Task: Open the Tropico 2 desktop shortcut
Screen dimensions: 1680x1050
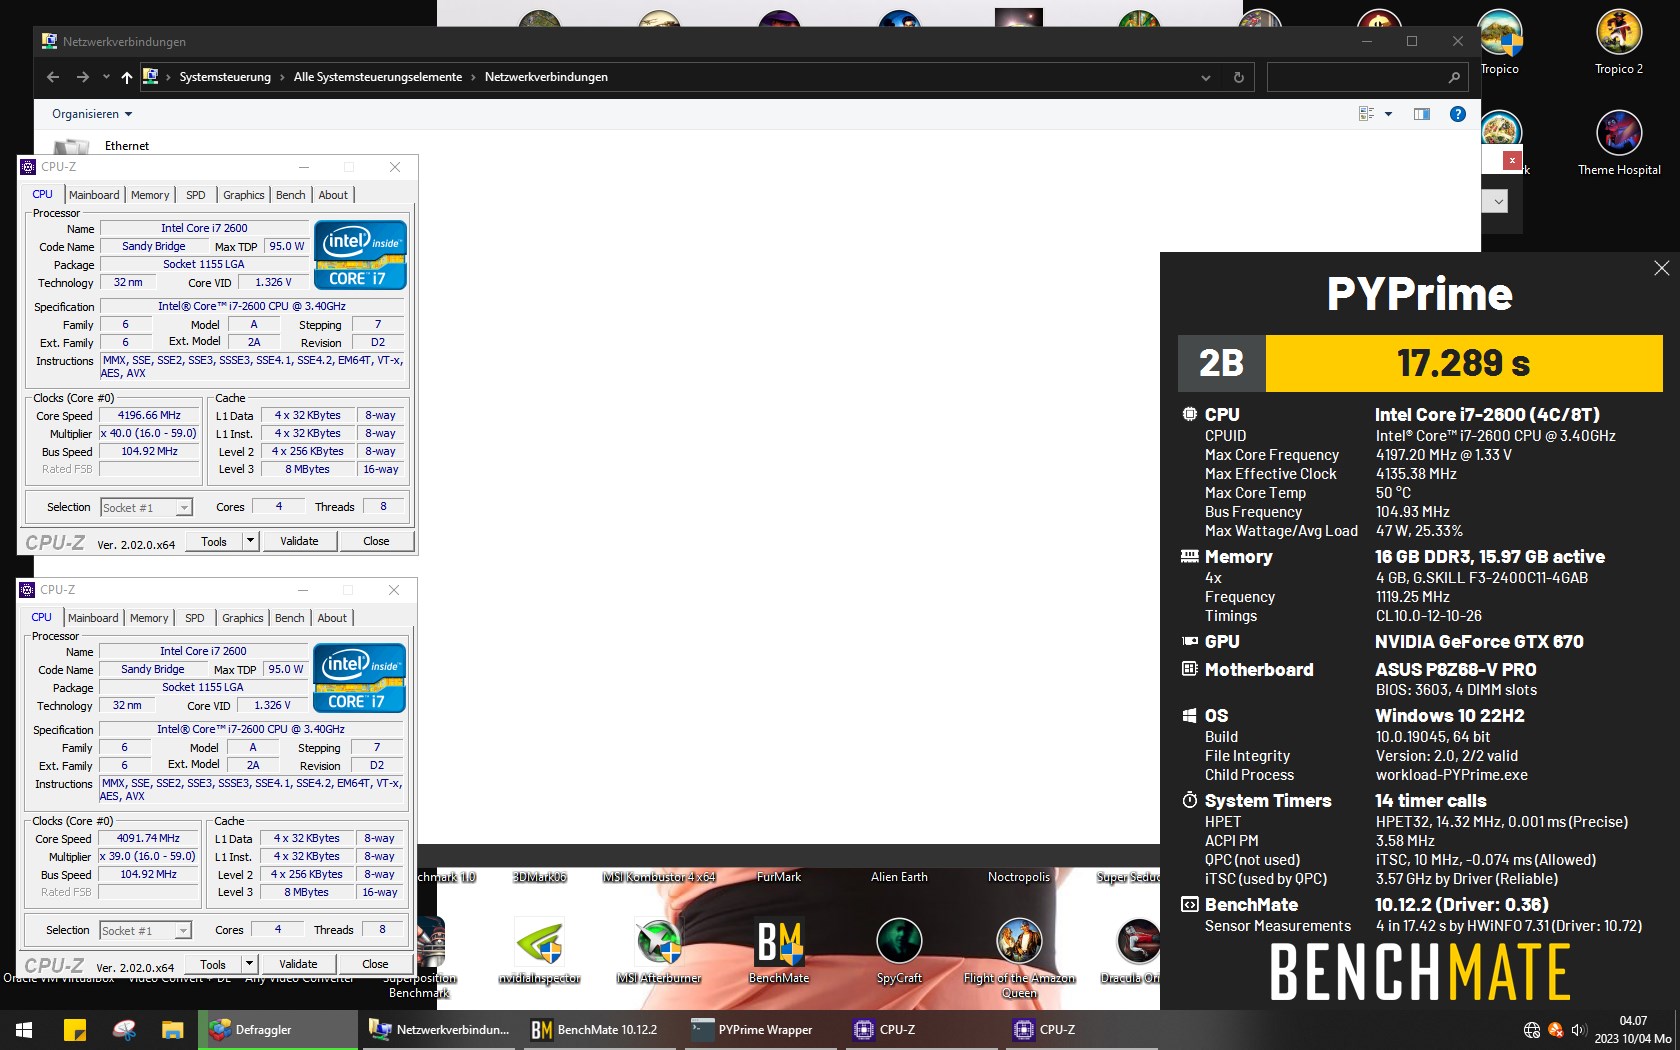Action: pos(1618,42)
